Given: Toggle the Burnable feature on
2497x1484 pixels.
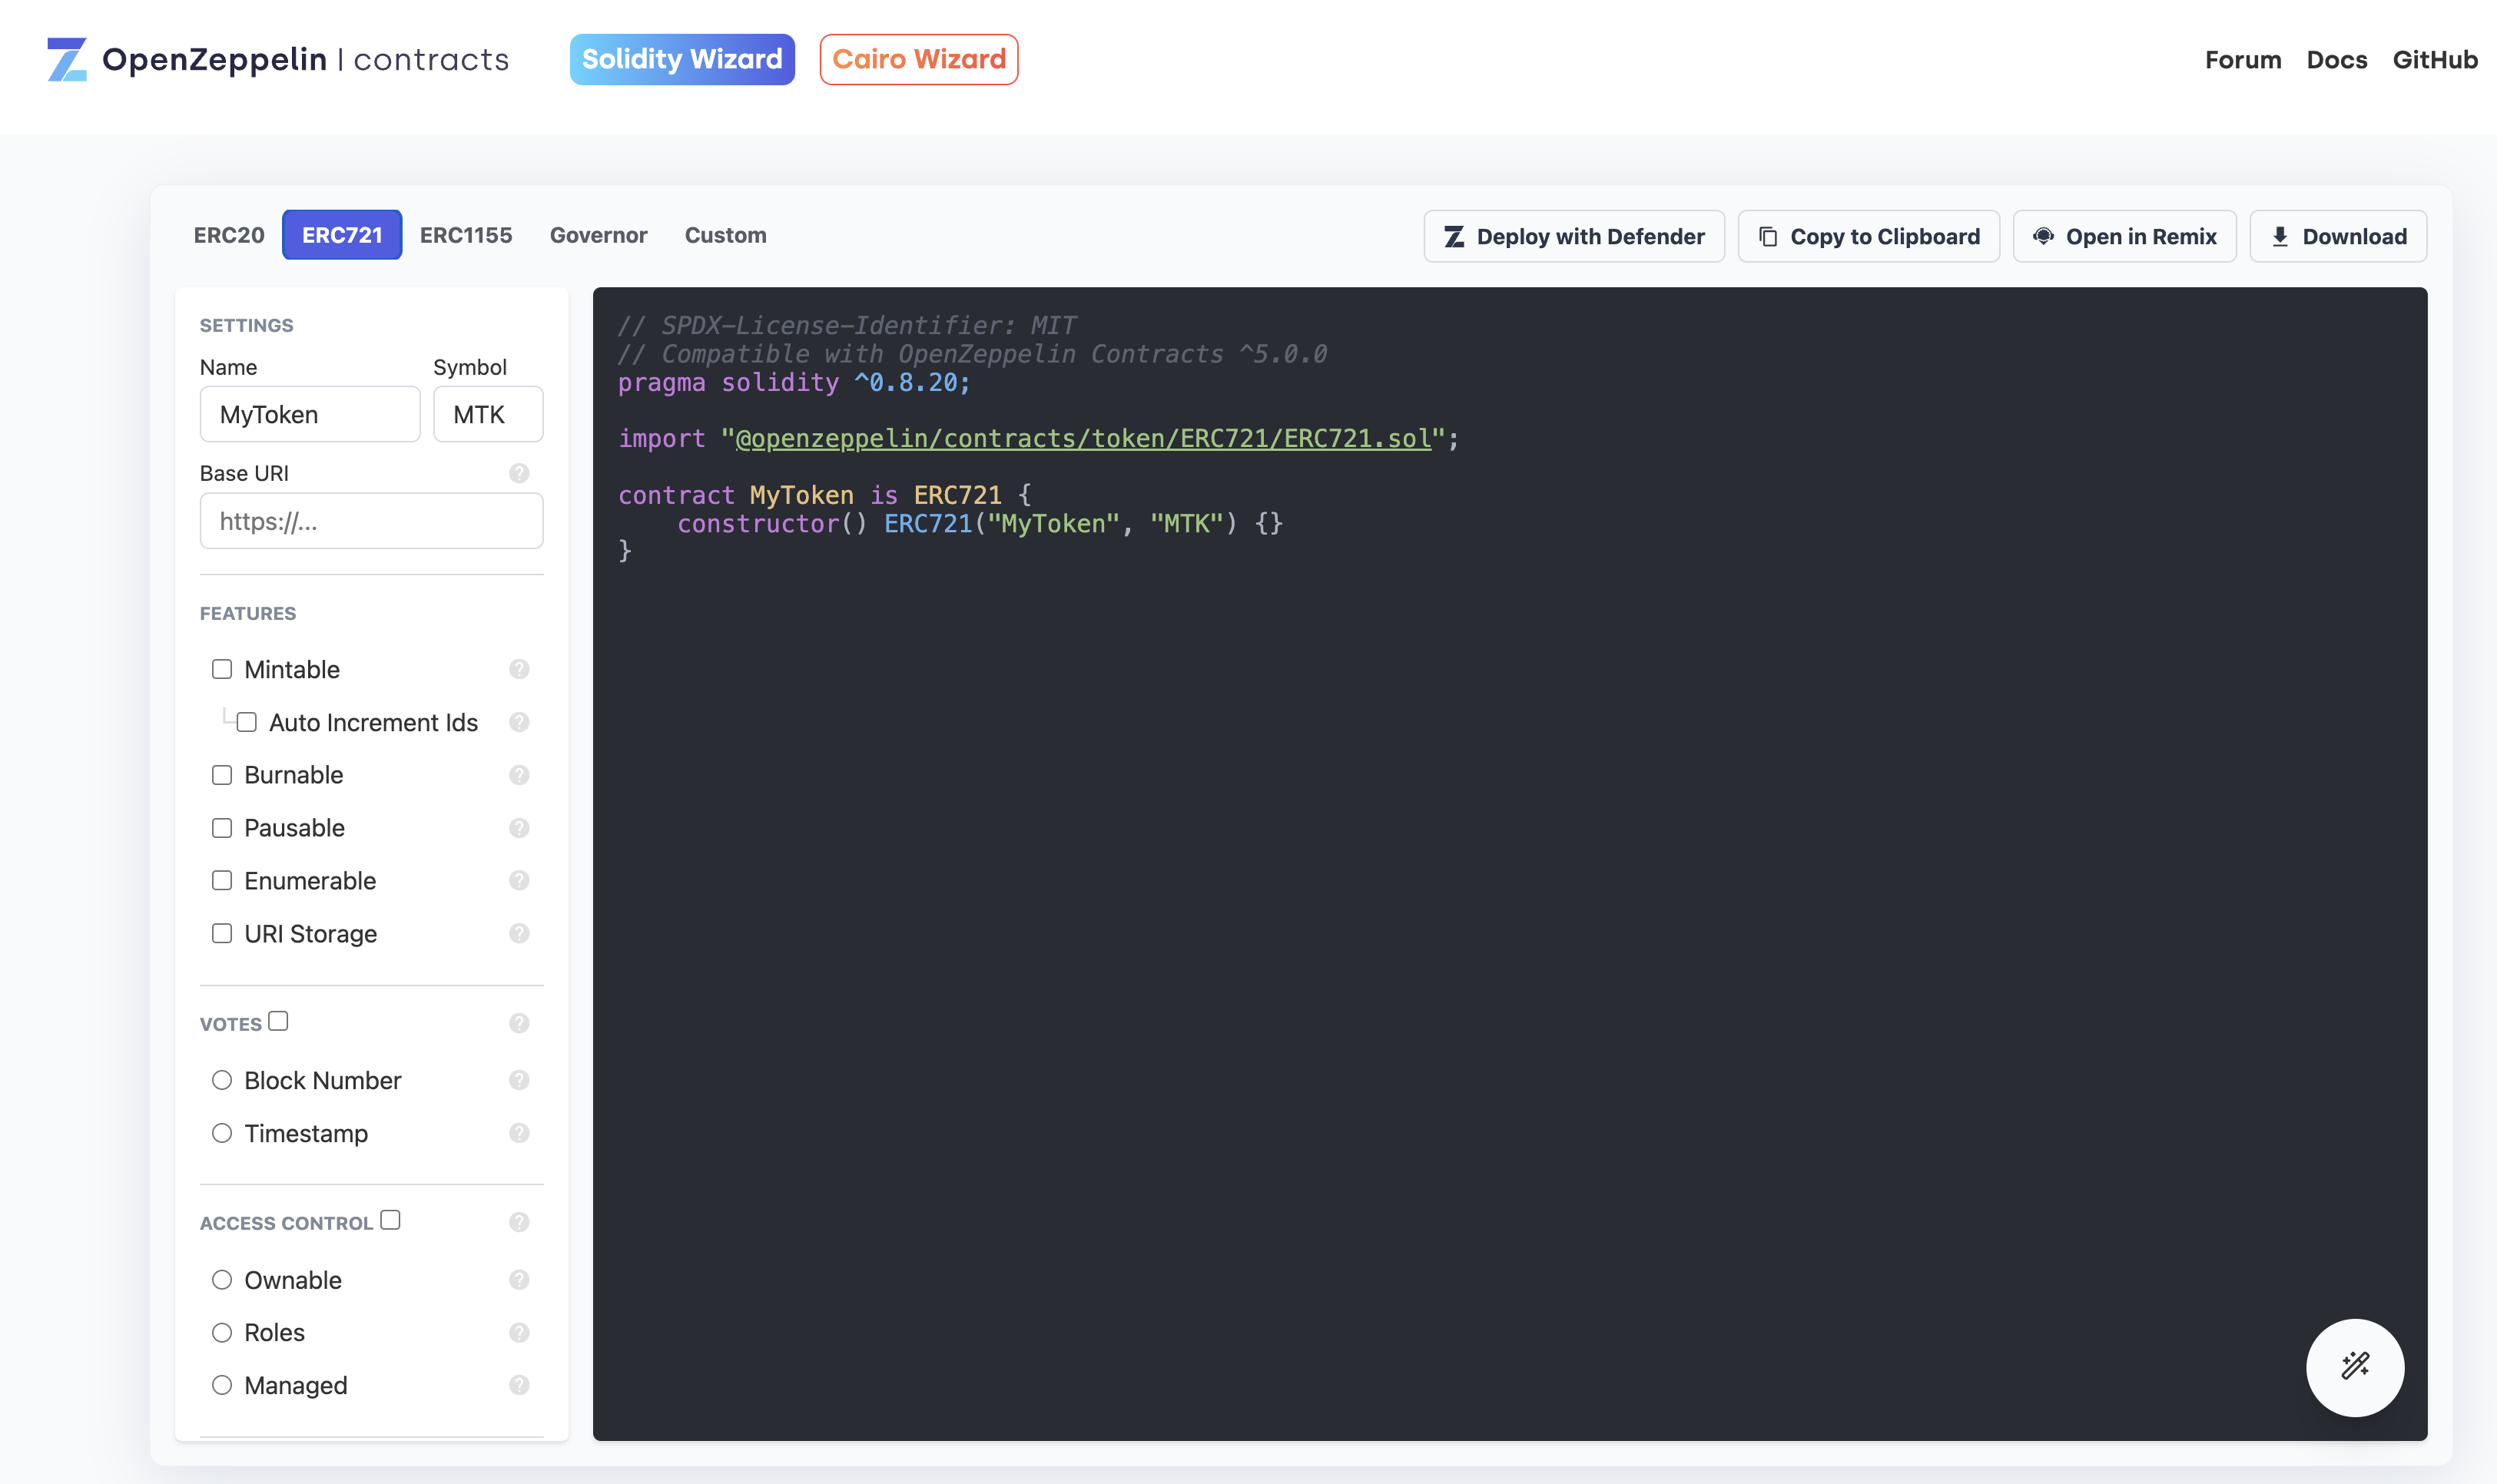Looking at the screenshot, I should (x=221, y=773).
